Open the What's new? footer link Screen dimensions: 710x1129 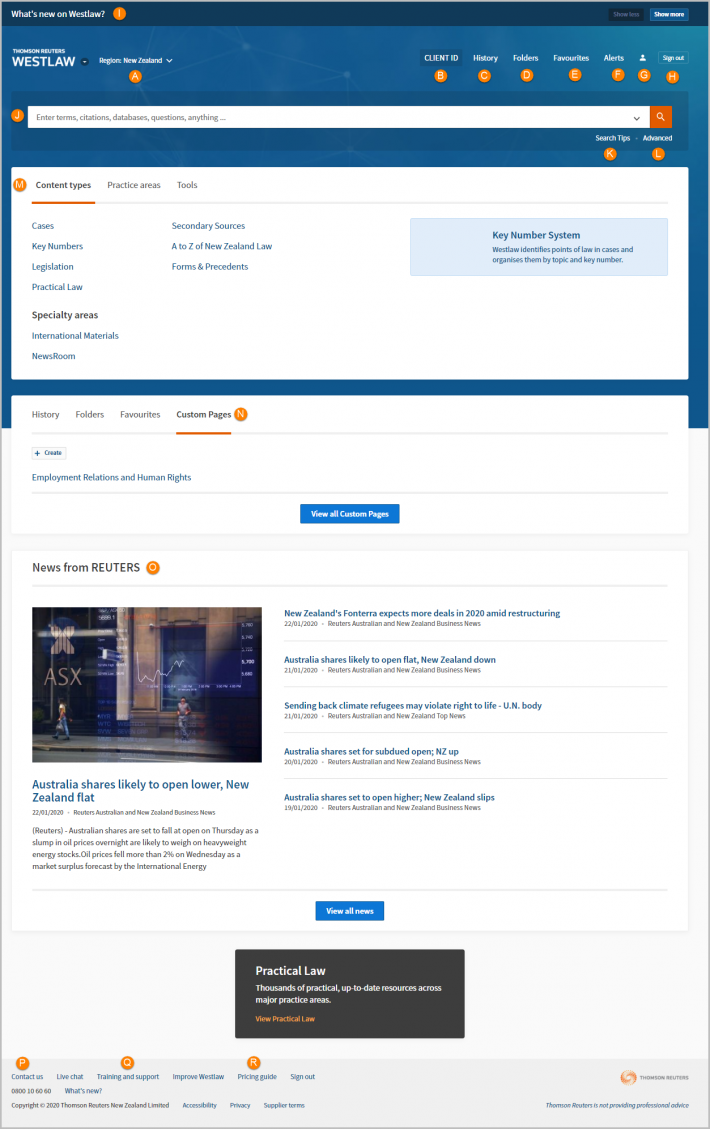click(x=84, y=1091)
